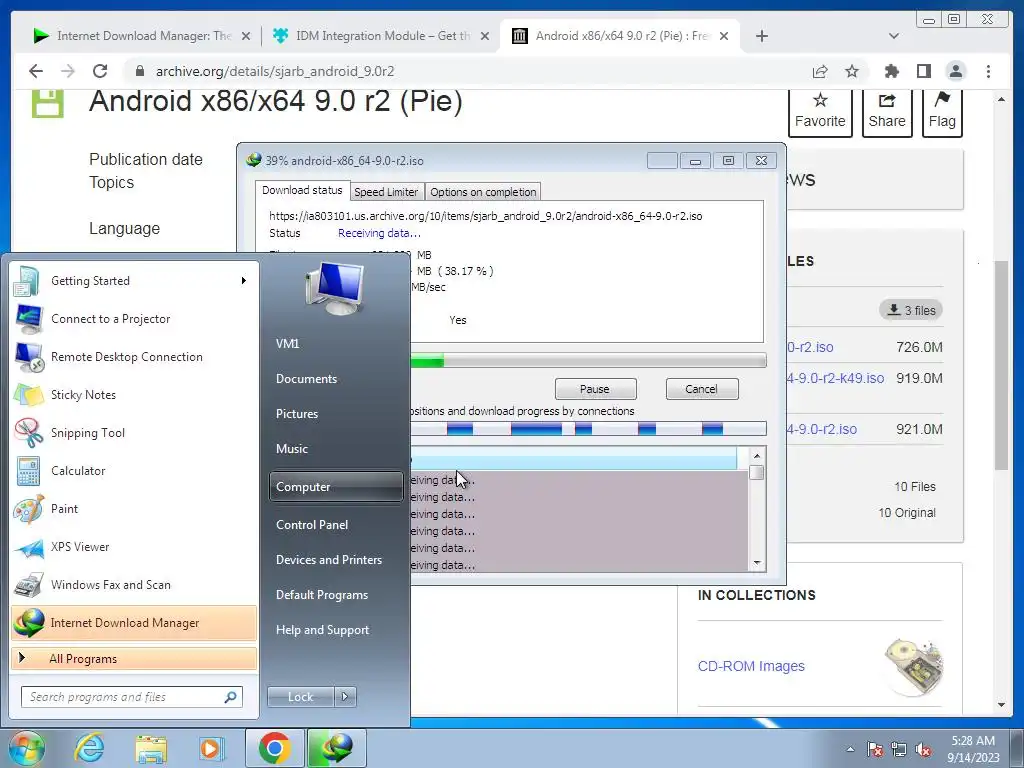Click the green download progress bar
The width and height of the screenshot is (1024, 768).
pos(588,360)
